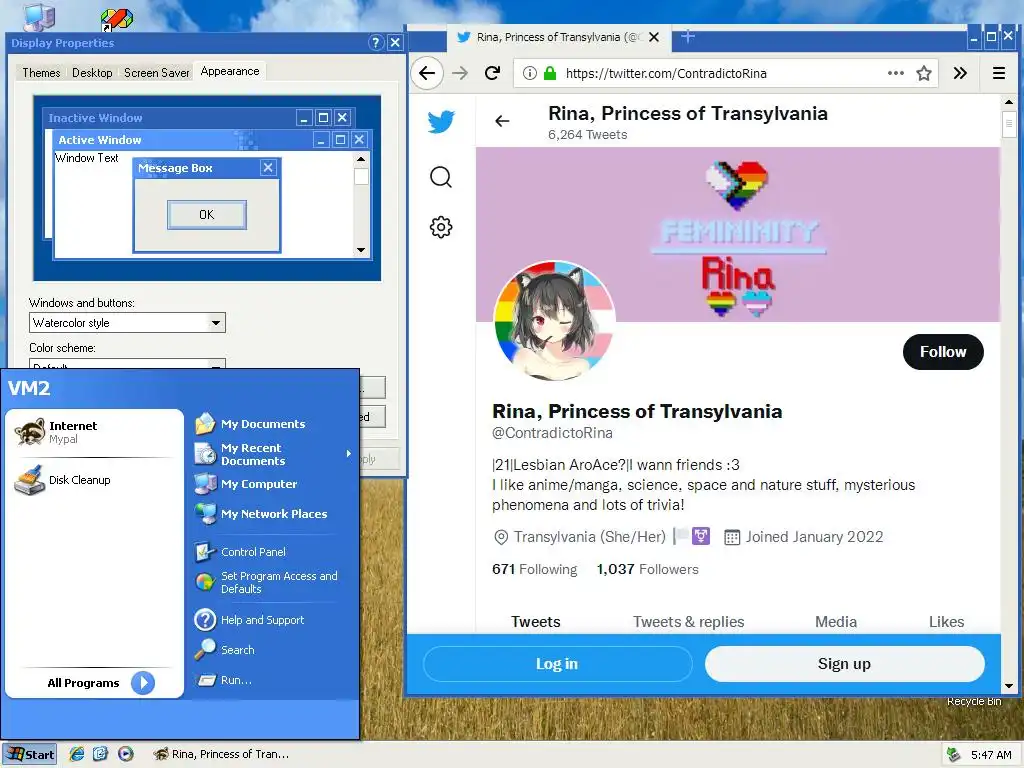
Task: Close the Rina Twitter browser tab
Action: point(654,37)
